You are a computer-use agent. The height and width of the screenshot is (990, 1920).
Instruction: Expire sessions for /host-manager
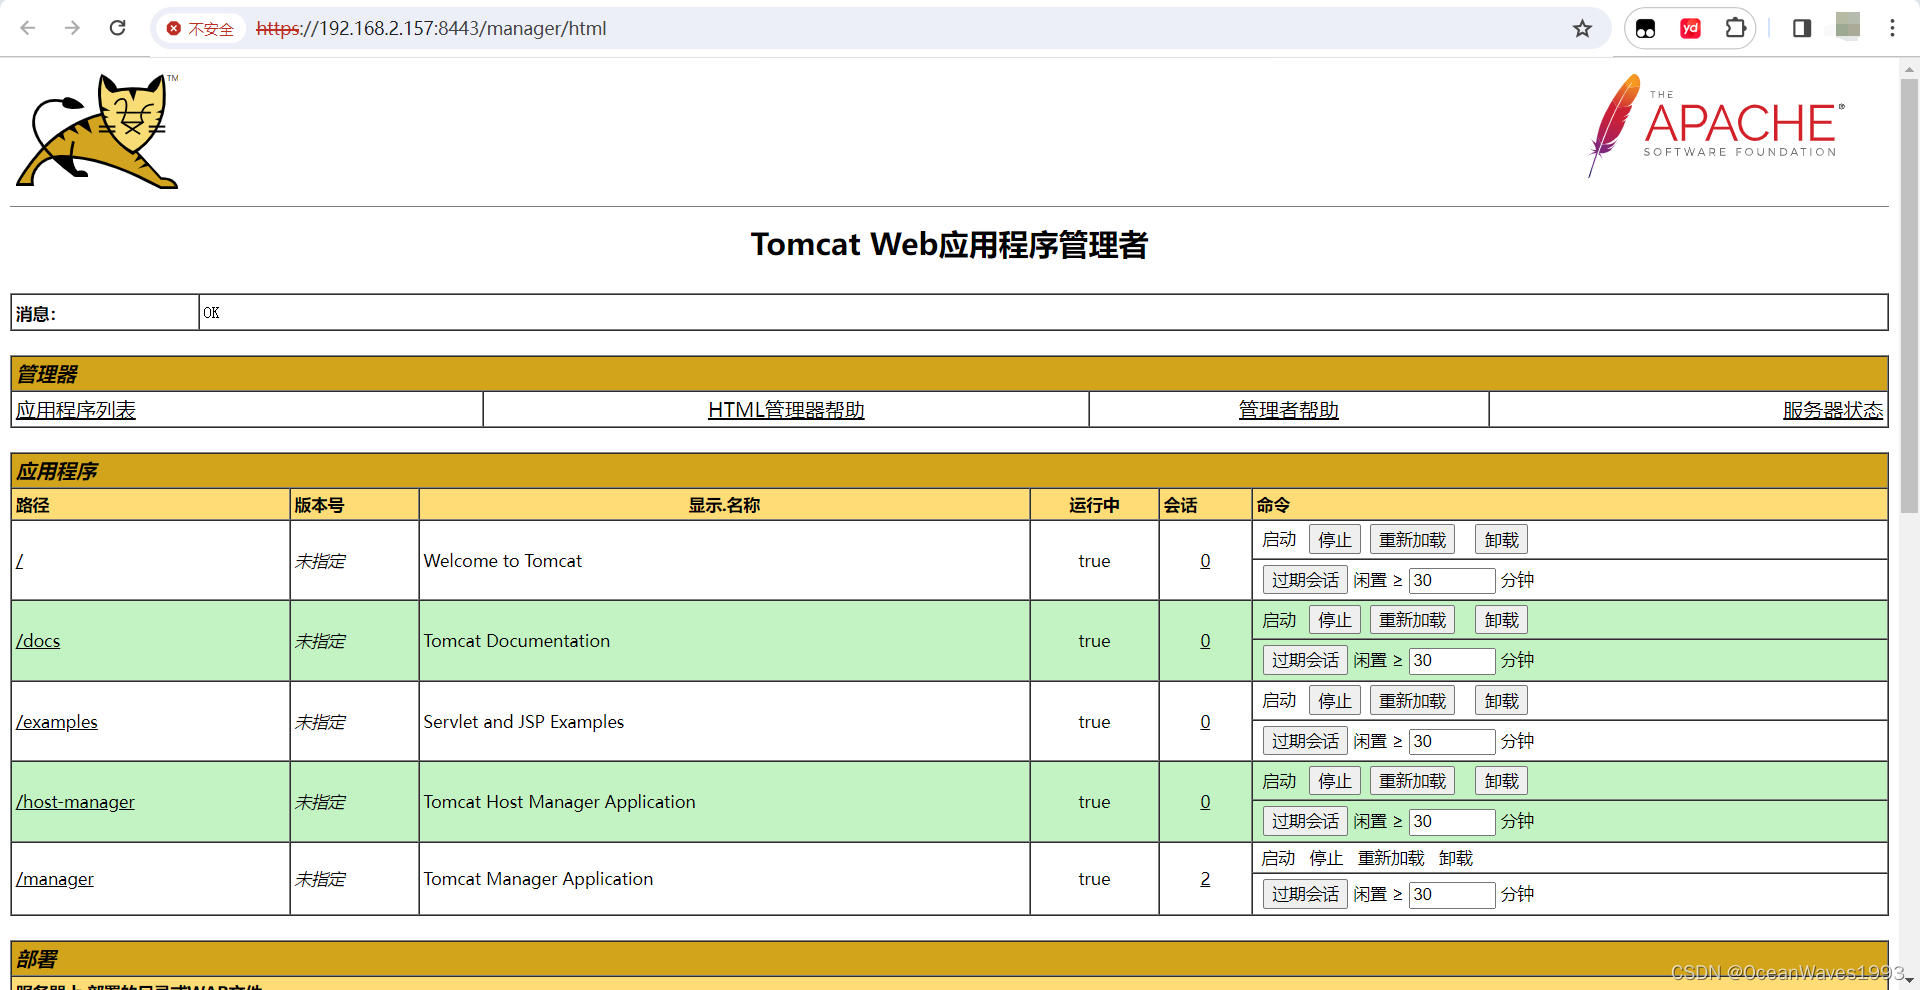(1305, 821)
